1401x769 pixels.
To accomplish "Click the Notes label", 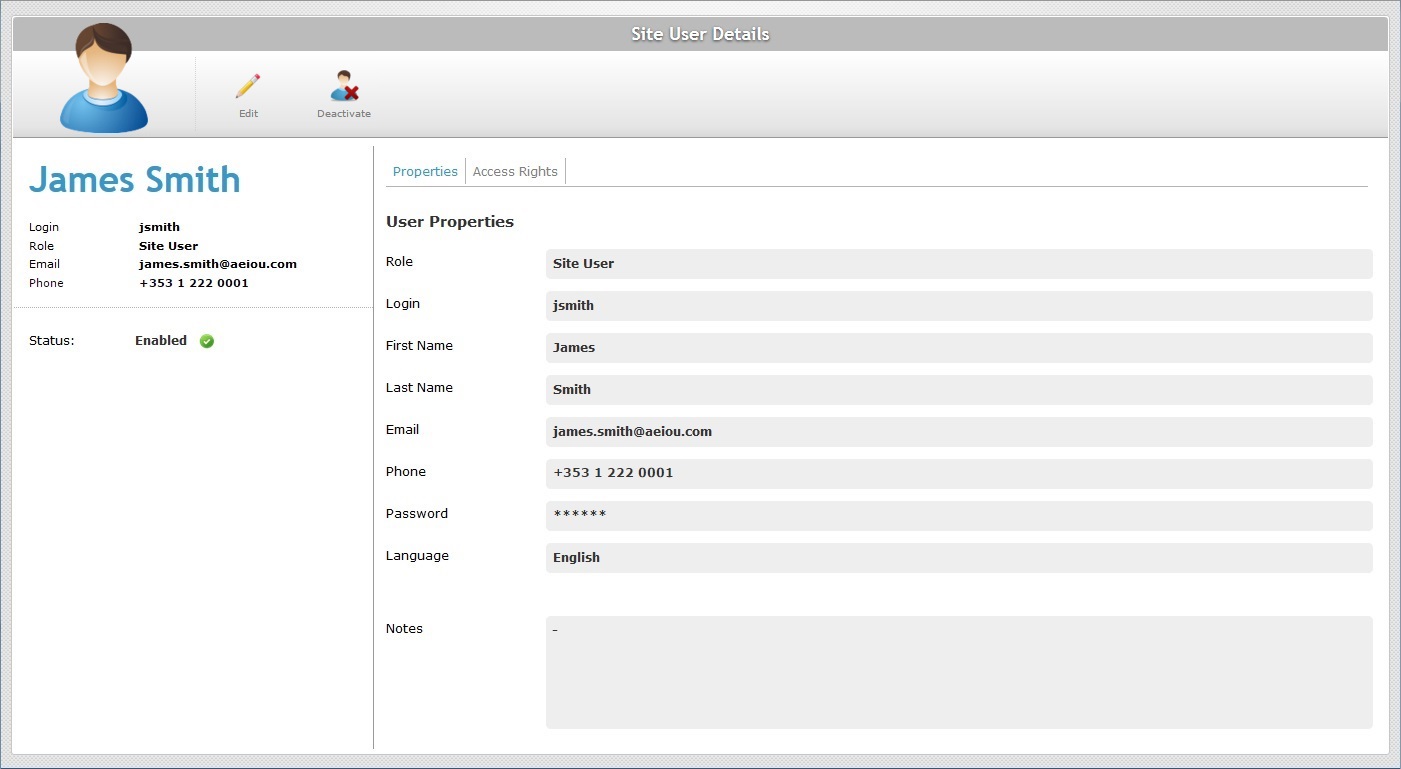I will pyautogui.click(x=404, y=629).
